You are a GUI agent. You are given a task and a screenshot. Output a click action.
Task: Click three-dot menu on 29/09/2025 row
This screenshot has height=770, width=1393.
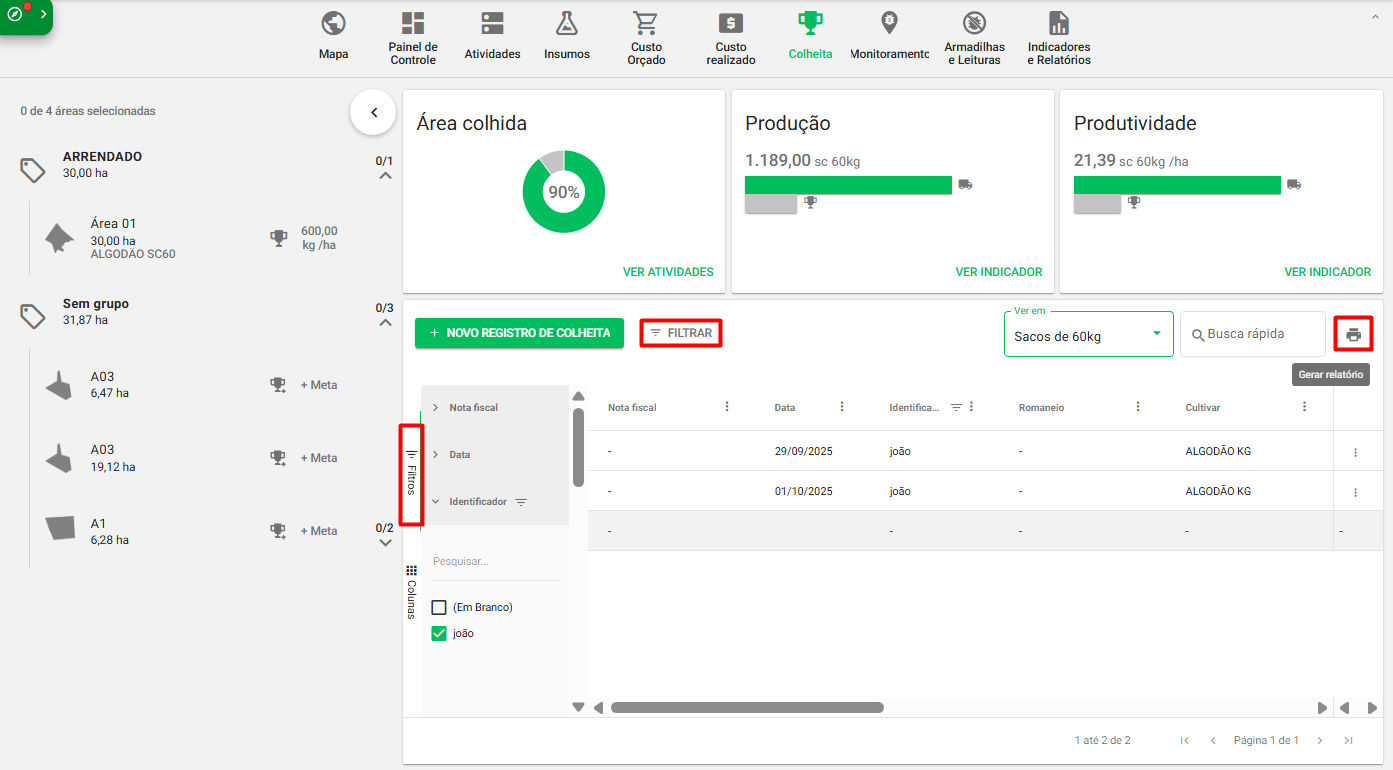tap(1355, 452)
